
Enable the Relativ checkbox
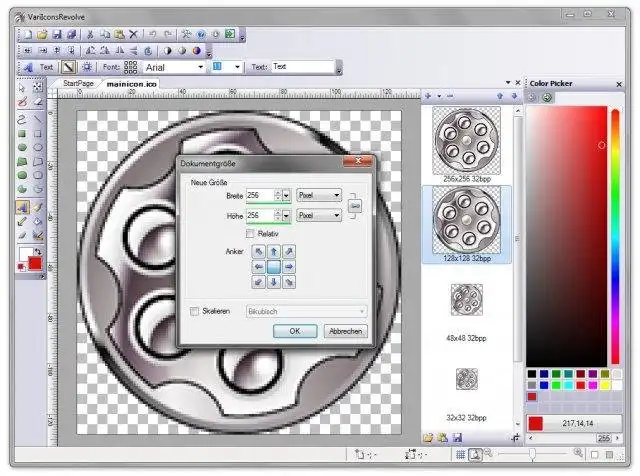tap(250, 234)
